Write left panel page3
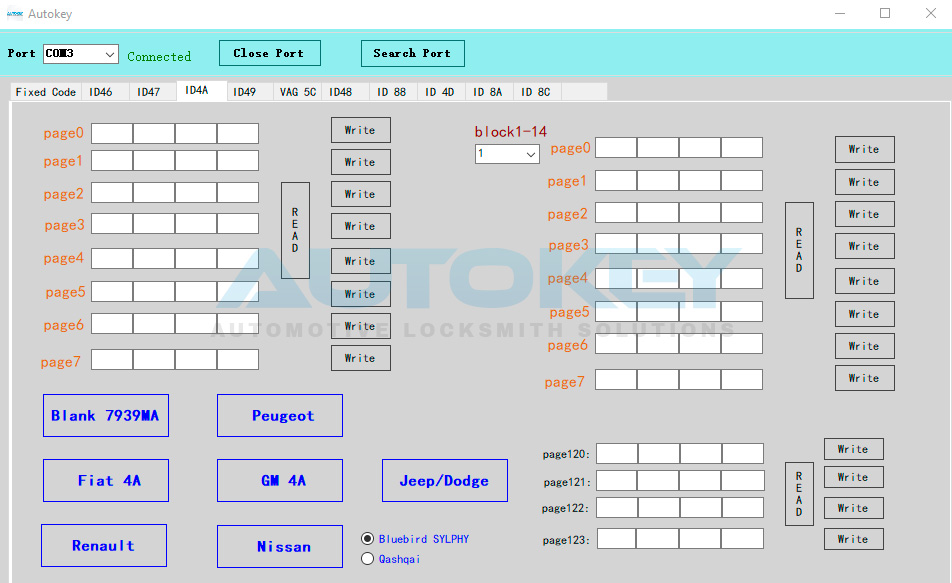This screenshot has width=952, height=583. click(x=361, y=226)
